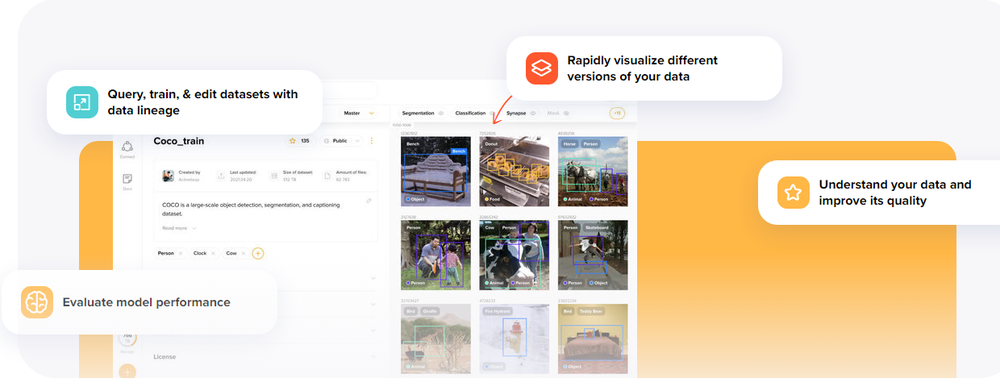Click the Food category label on Donut image
Viewport: 1000px width, 390px height.
click(x=494, y=199)
